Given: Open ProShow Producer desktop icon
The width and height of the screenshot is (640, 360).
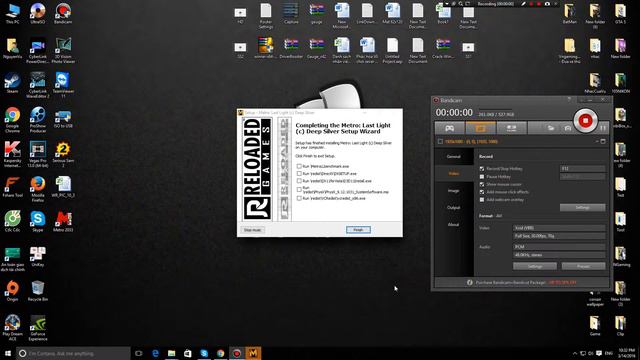Looking at the screenshot, I should click(38, 120).
